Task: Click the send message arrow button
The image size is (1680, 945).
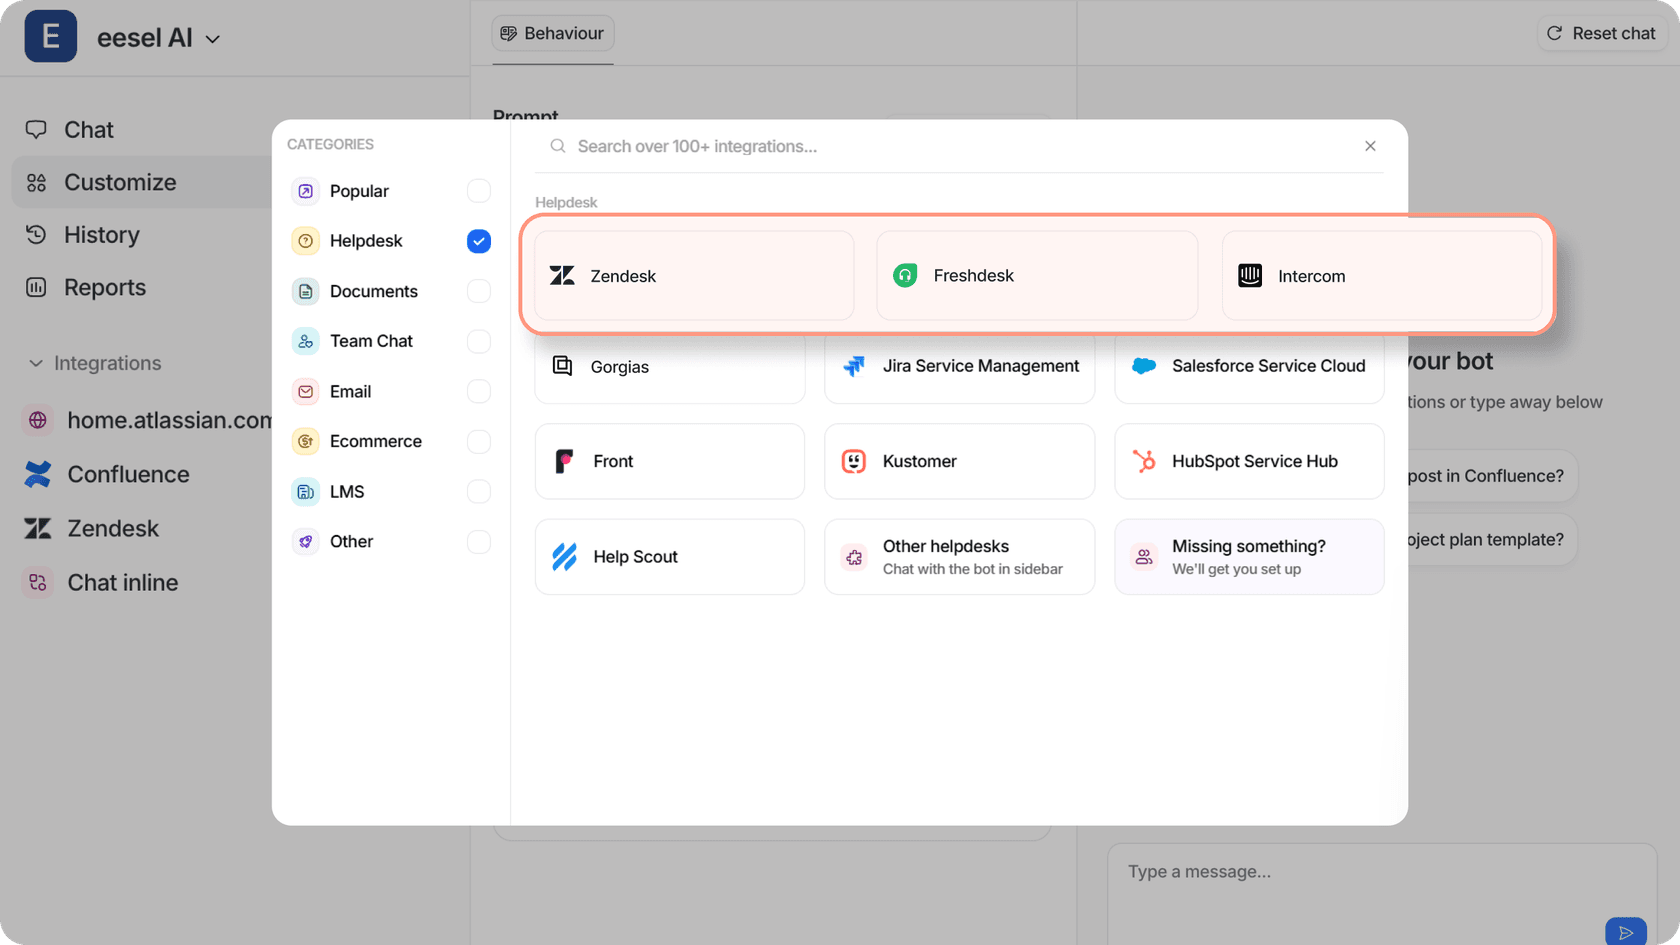Action: pyautogui.click(x=1626, y=932)
